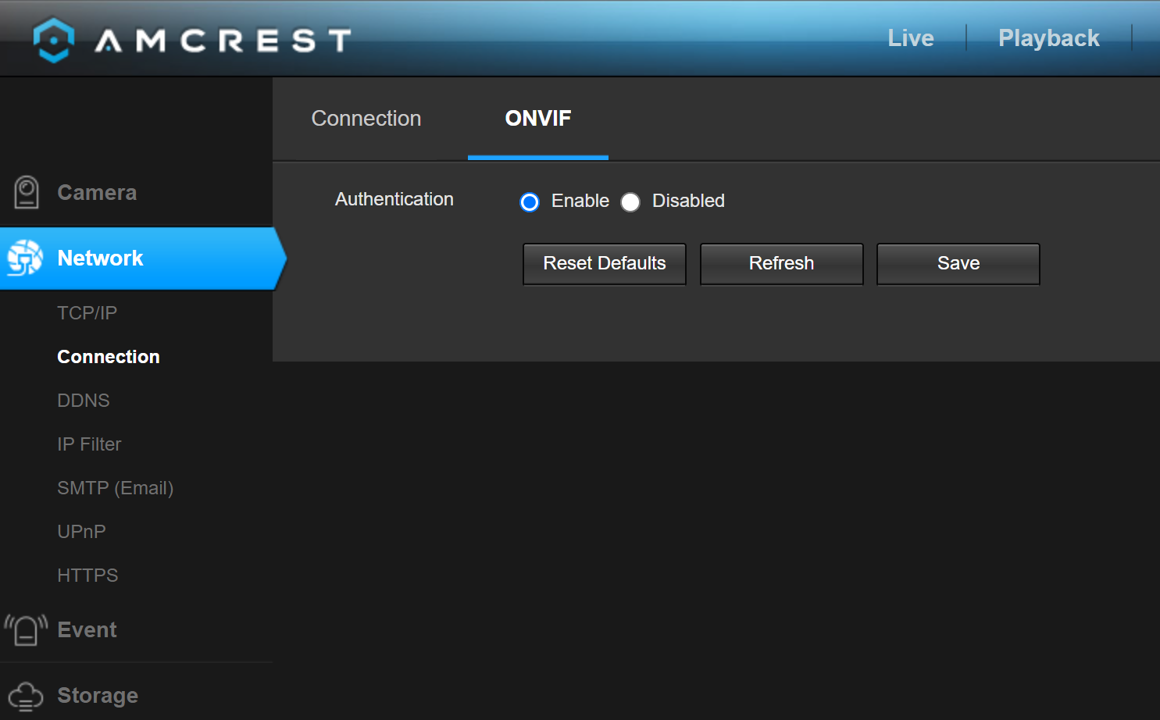Open the ONVIF tab

(x=538, y=118)
